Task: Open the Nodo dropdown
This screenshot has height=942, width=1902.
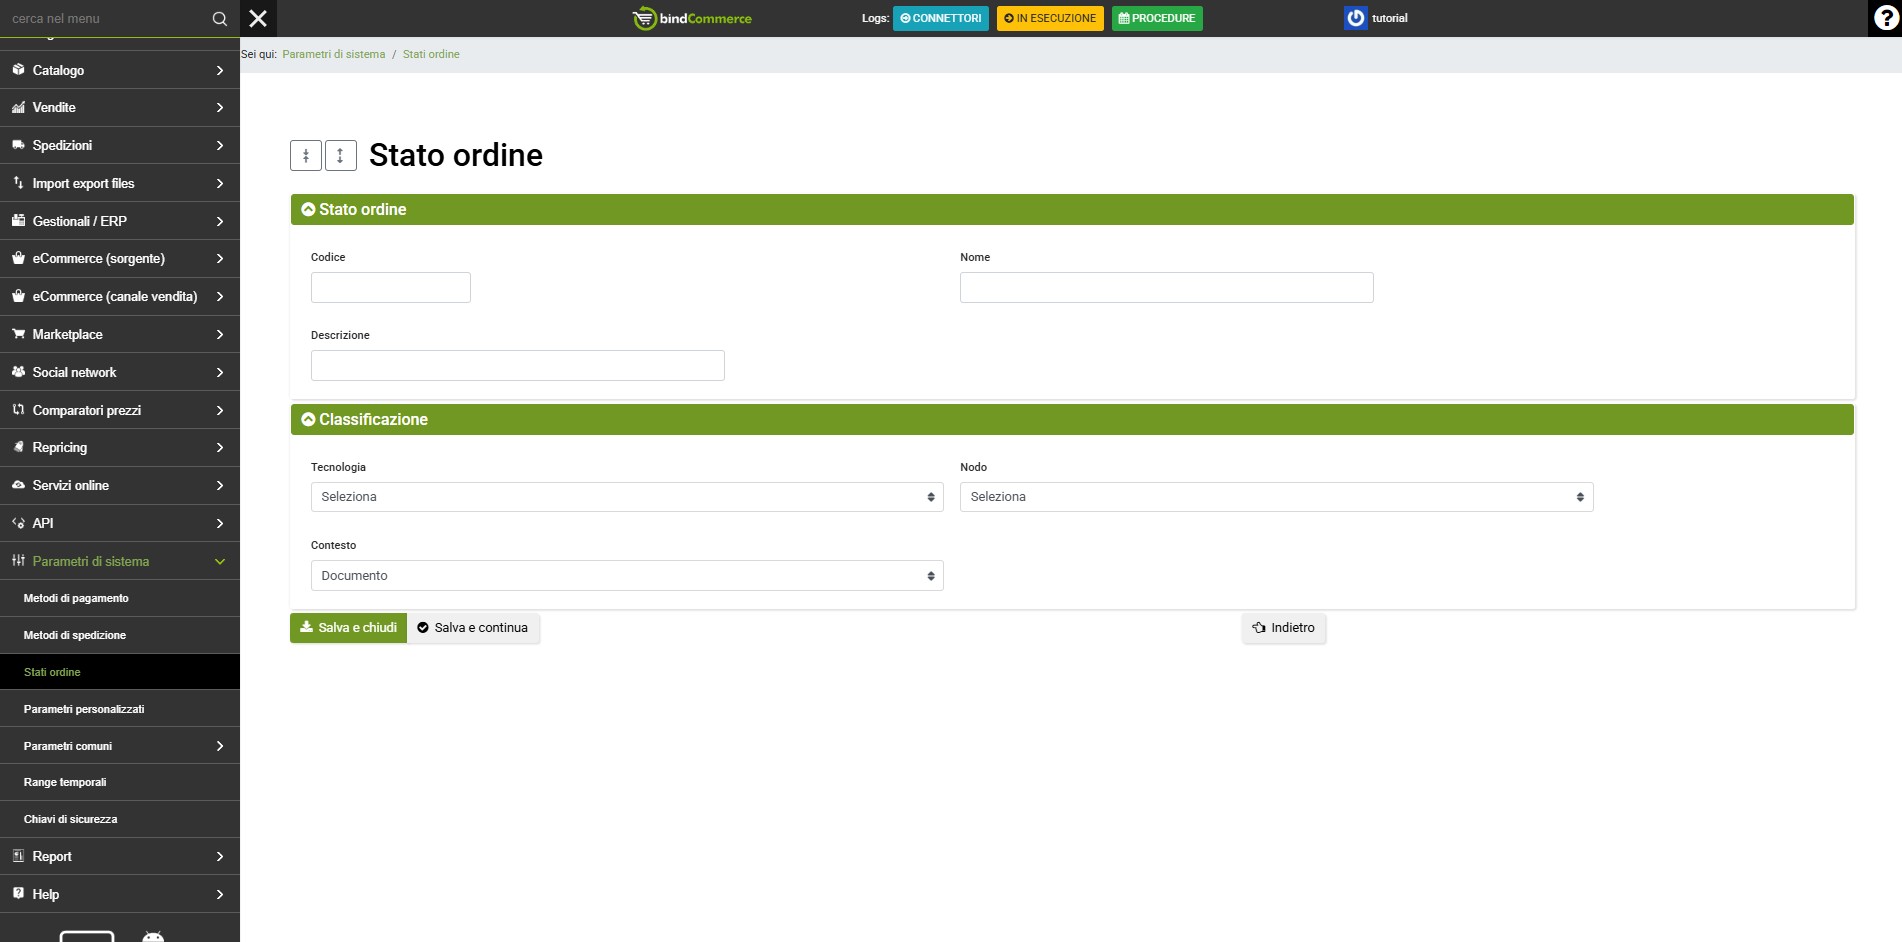Action: click(x=1276, y=497)
